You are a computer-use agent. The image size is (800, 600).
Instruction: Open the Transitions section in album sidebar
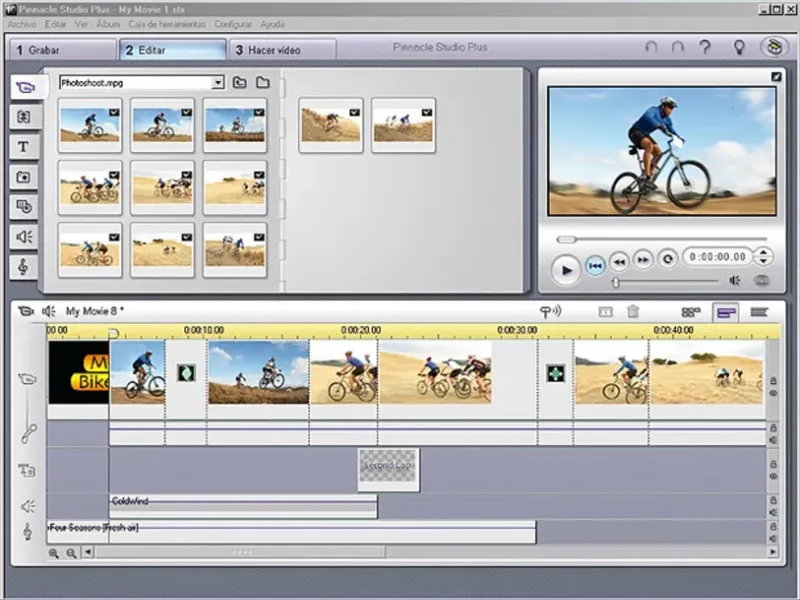[x=23, y=116]
